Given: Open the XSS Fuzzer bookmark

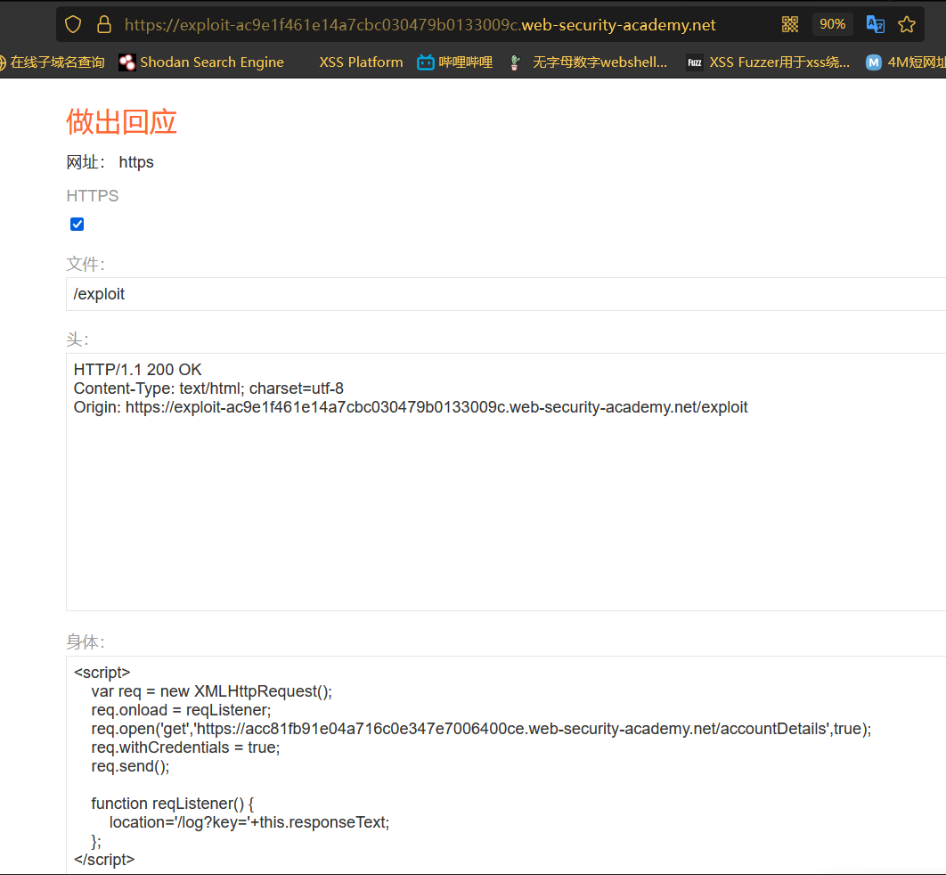Looking at the screenshot, I should click(768, 62).
